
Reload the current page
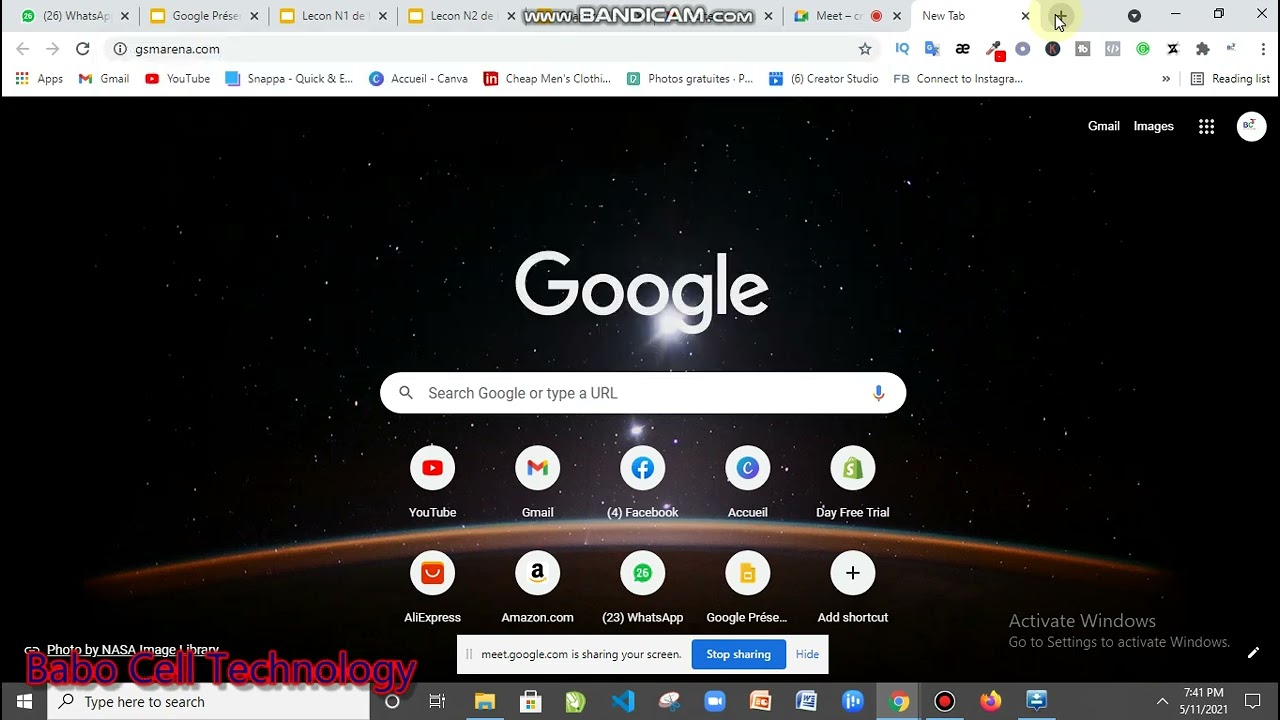pos(83,49)
